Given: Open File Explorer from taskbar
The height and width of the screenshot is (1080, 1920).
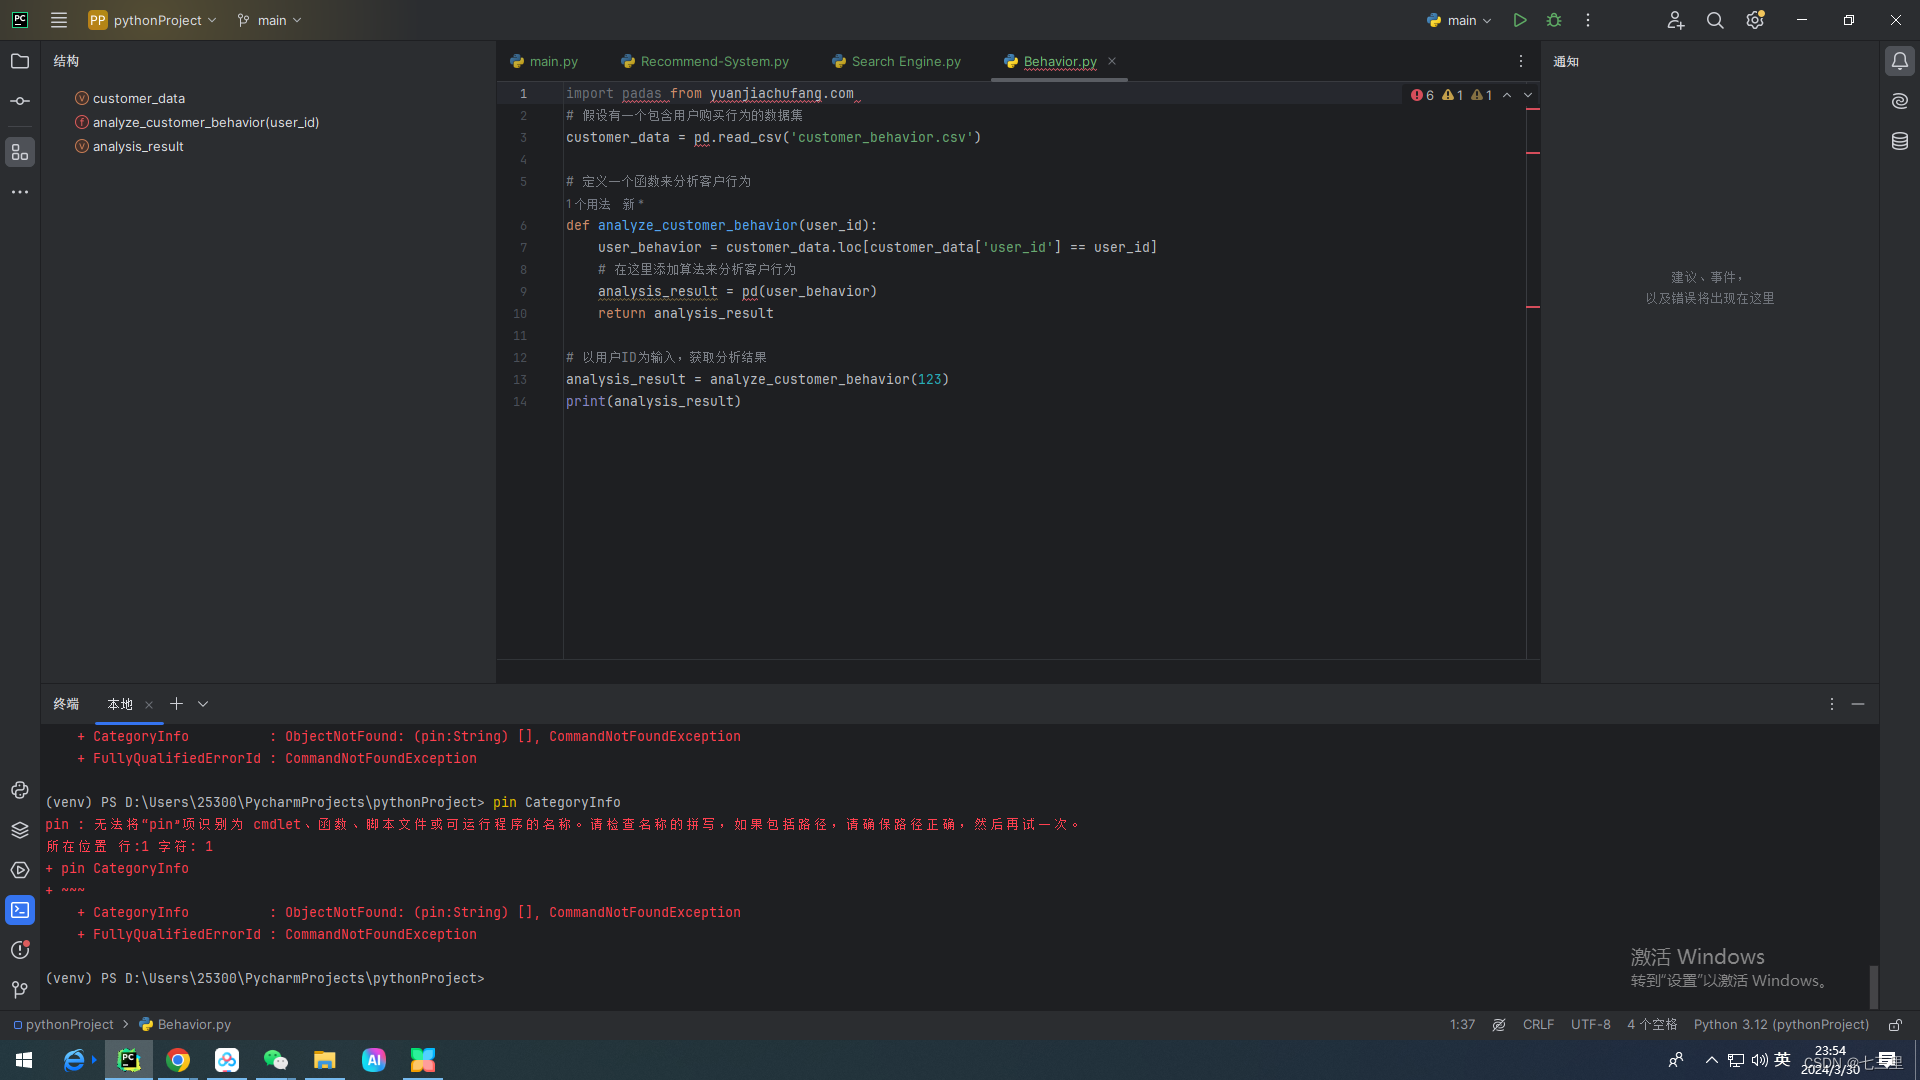Looking at the screenshot, I should point(325,1060).
